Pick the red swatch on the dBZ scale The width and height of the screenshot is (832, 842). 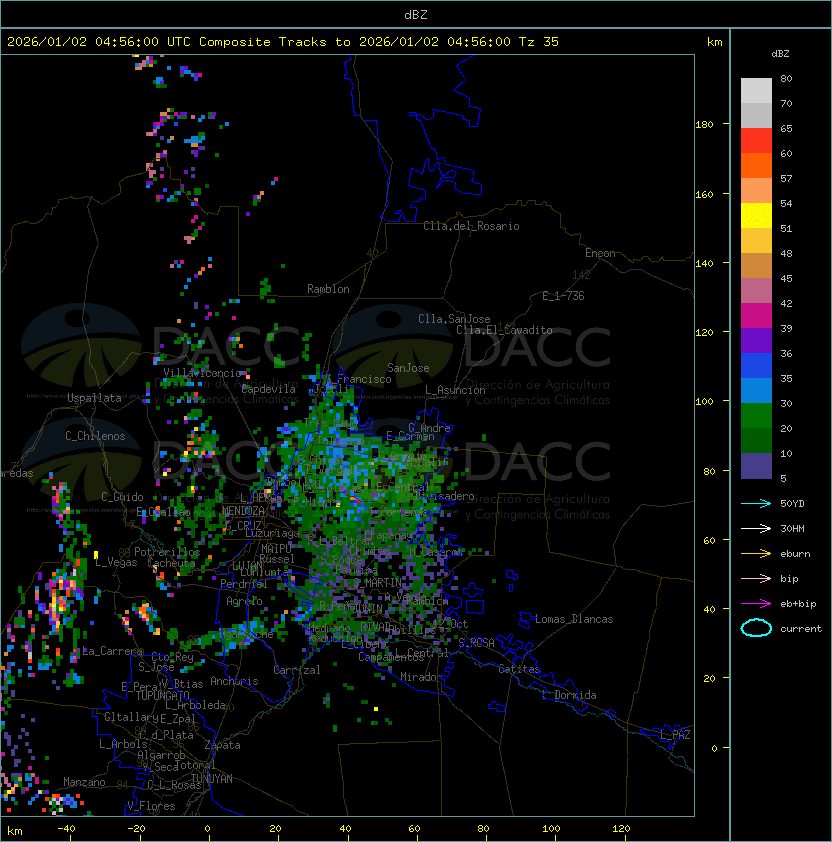pyautogui.click(x=756, y=140)
